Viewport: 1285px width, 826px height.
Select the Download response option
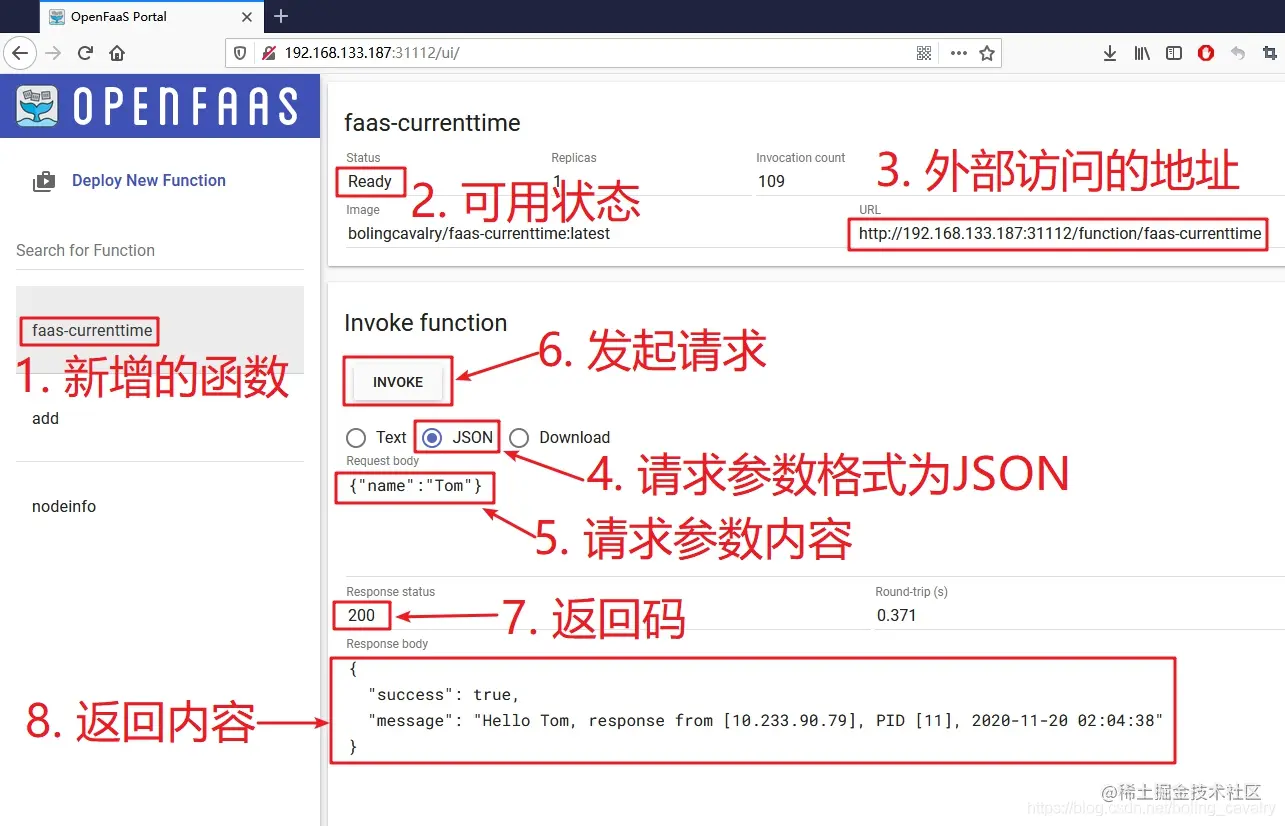point(519,437)
